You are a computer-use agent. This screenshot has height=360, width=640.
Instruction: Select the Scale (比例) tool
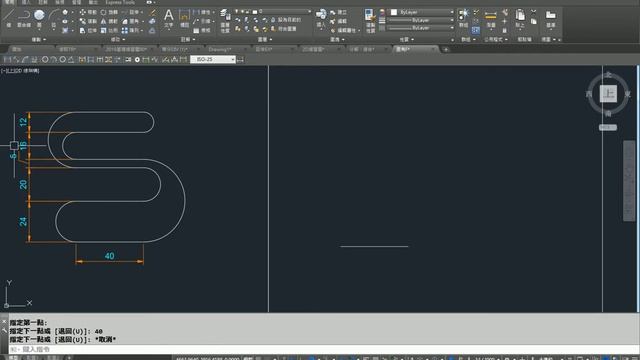[x=109, y=30]
